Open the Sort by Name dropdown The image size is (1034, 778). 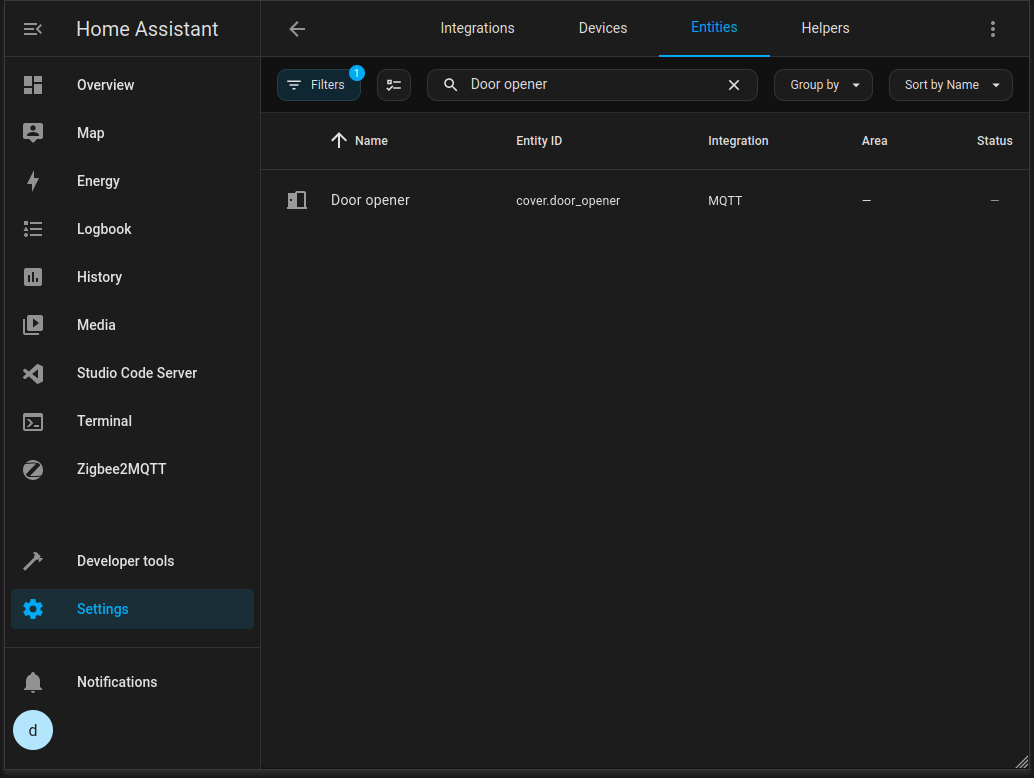pos(950,85)
